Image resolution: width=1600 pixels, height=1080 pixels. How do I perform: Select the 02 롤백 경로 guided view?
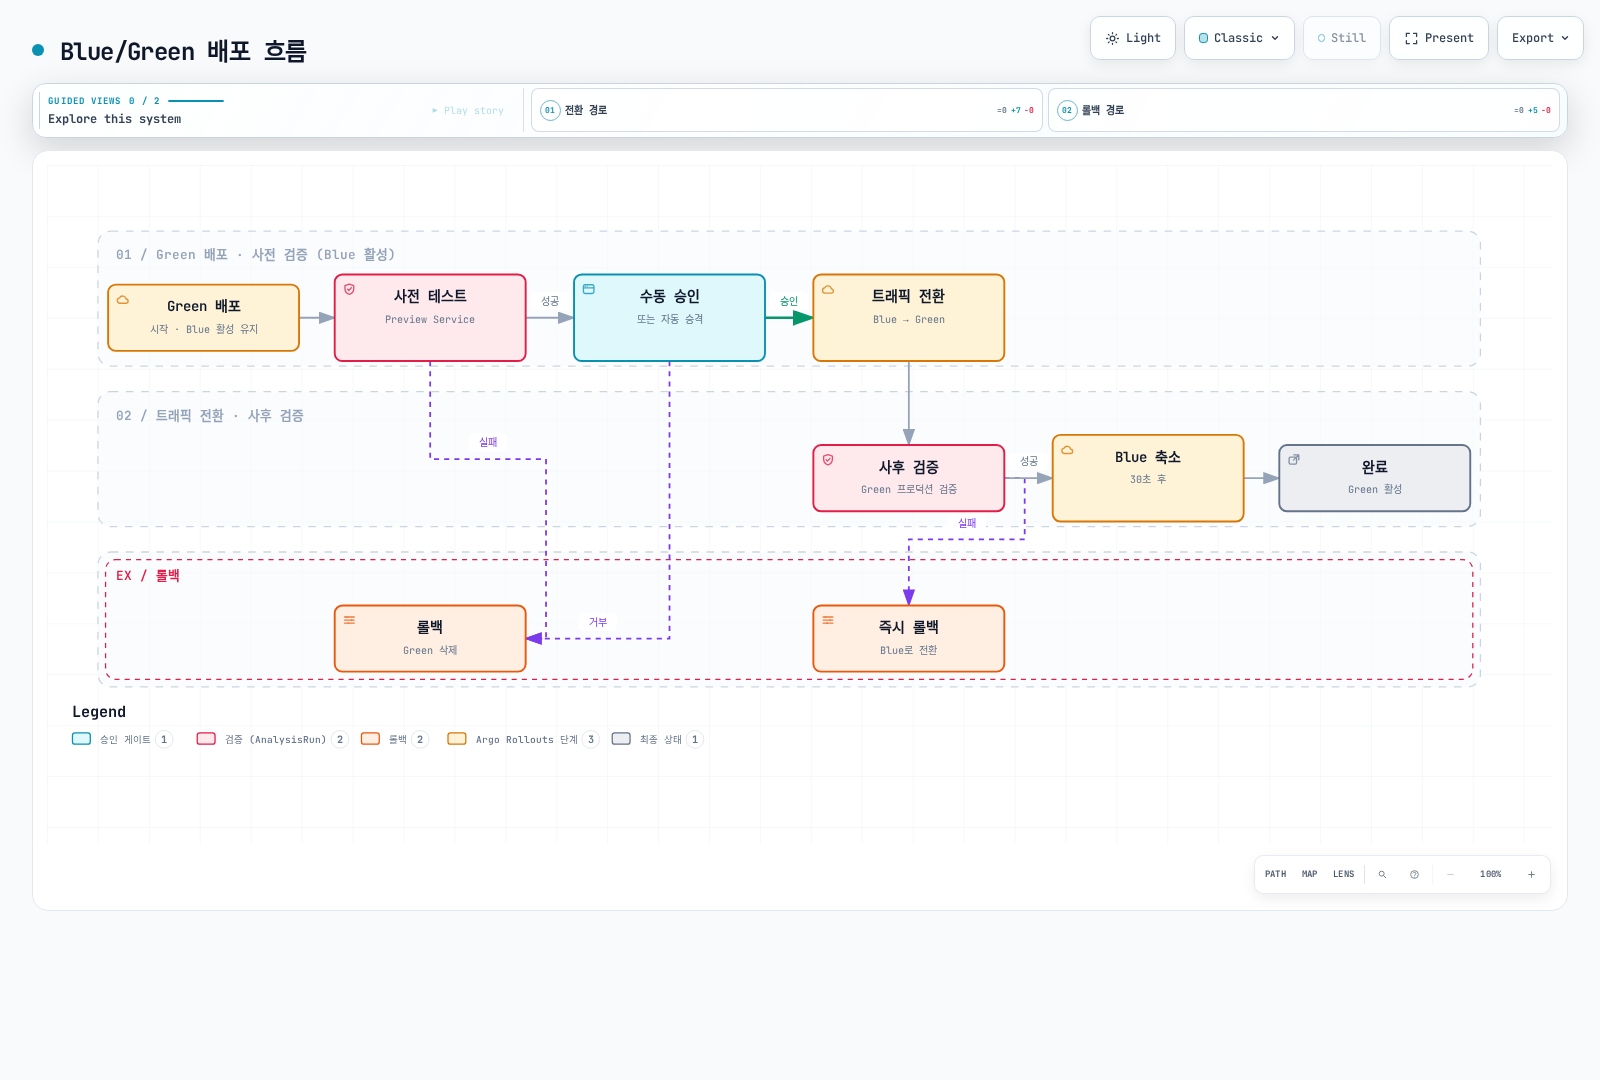tap(1304, 110)
